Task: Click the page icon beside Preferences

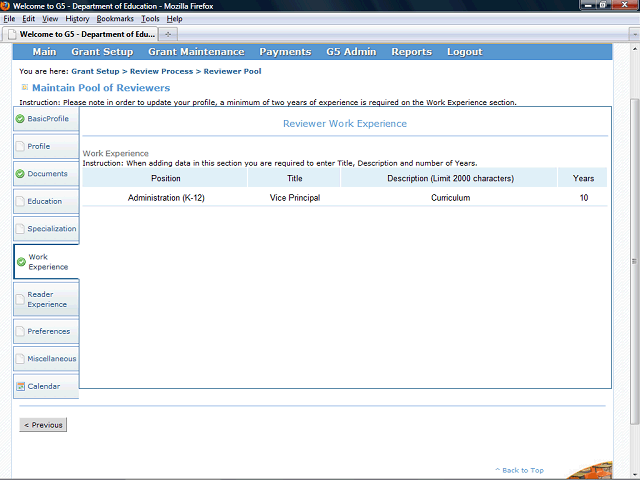Action: [x=20, y=331]
